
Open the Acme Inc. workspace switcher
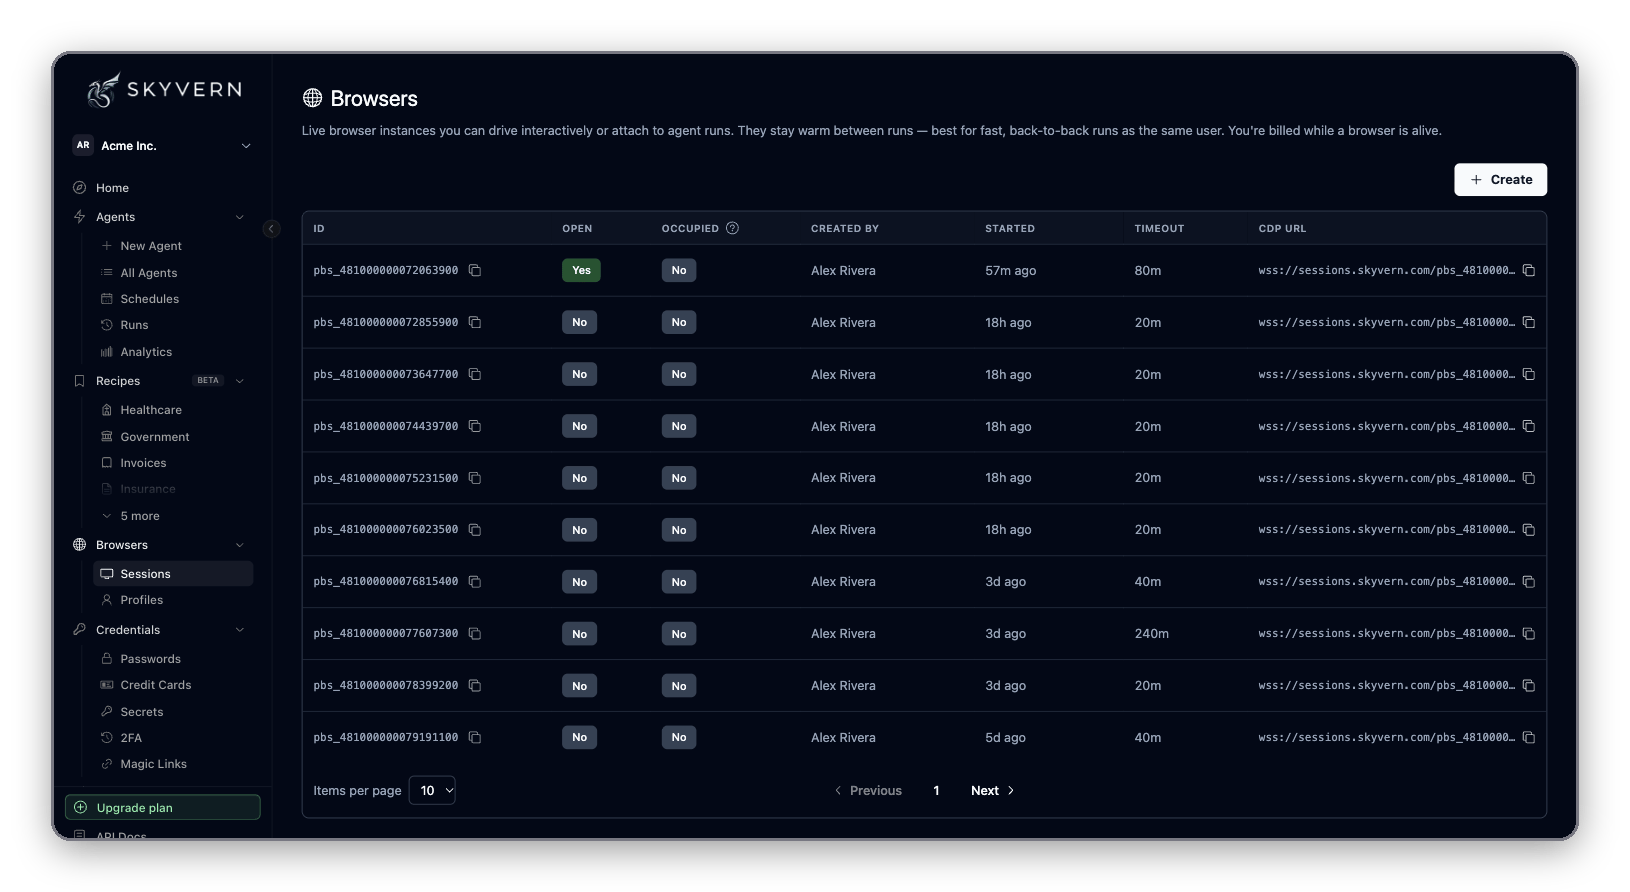(x=163, y=146)
